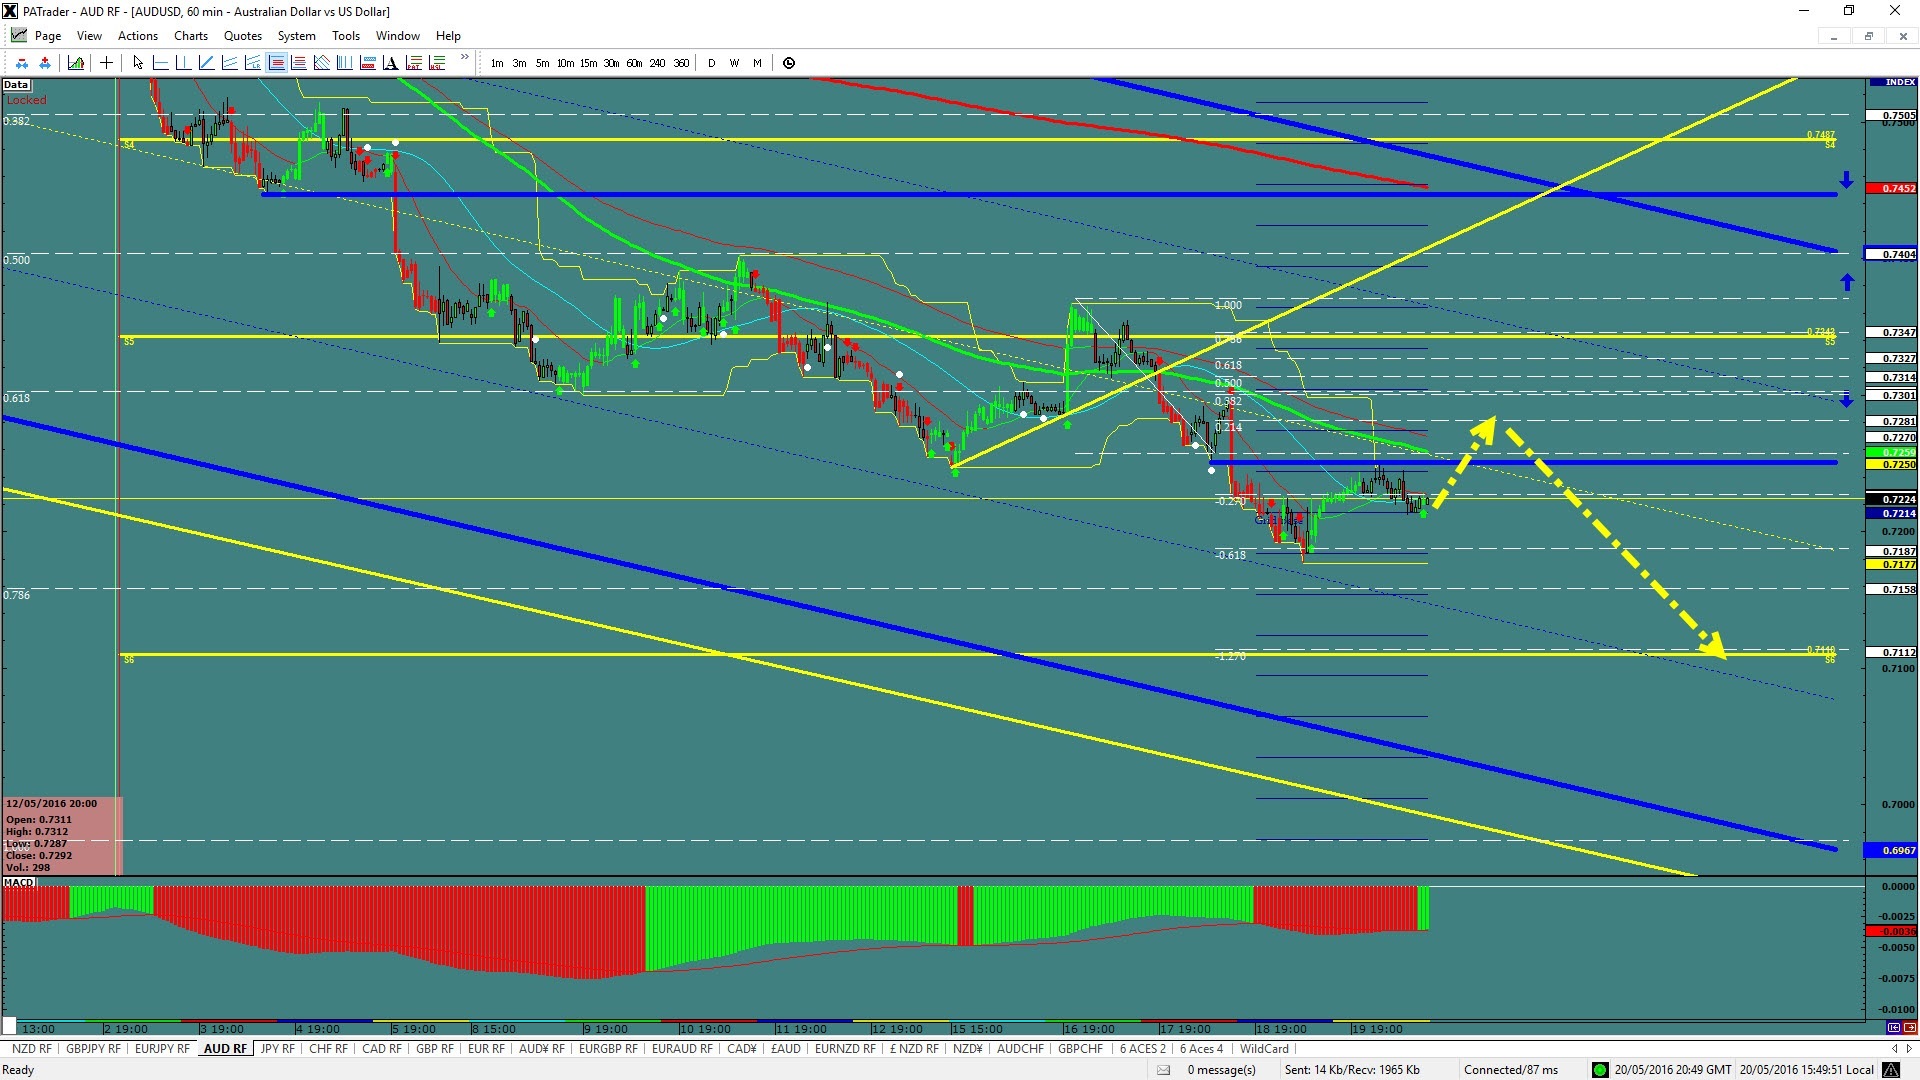Click the INDEX label above price scale
Screen dimensions: 1920x1080
1900,82
